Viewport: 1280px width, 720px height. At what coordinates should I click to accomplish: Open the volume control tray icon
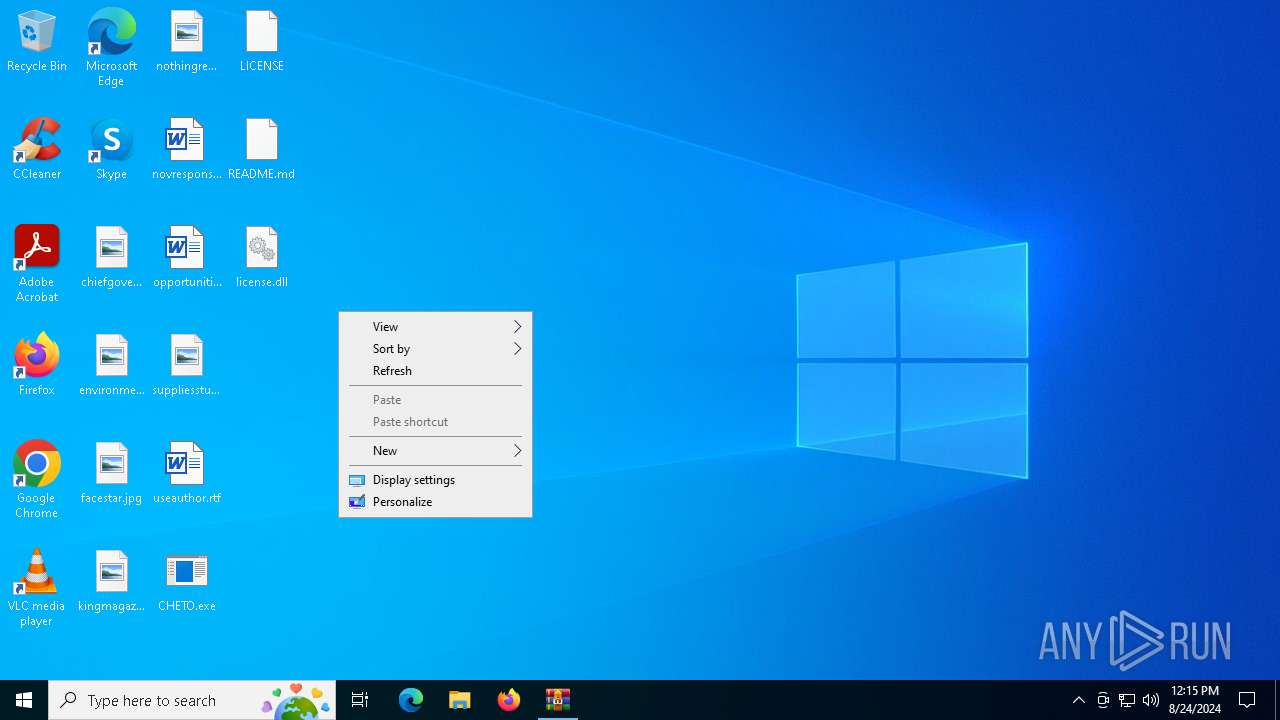(1151, 700)
